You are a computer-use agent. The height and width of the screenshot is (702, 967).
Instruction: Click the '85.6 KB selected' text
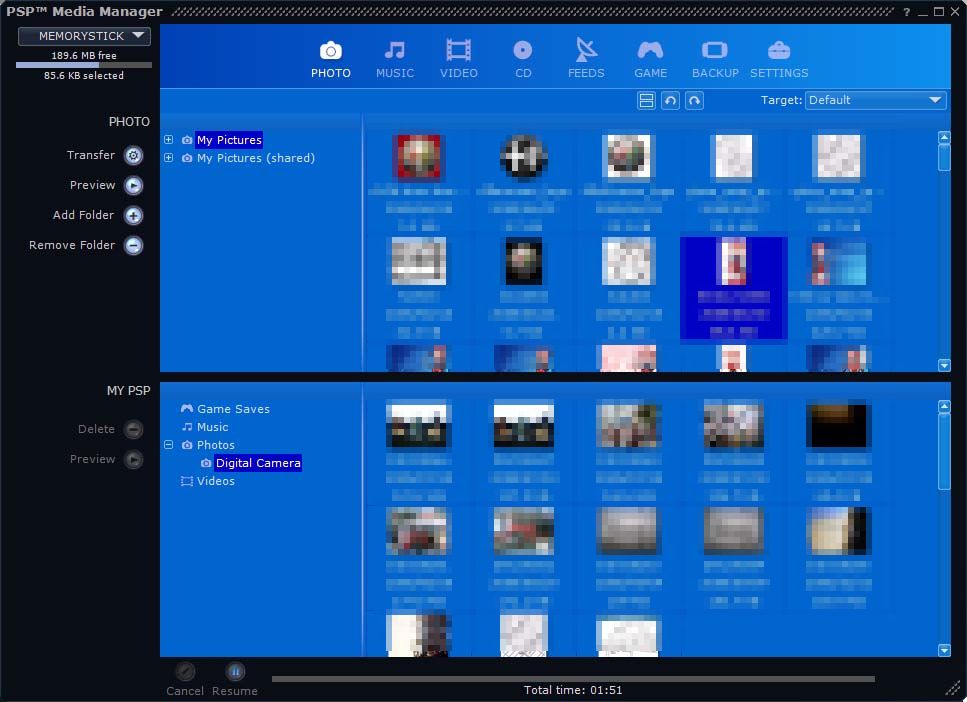tap(84, 75)
